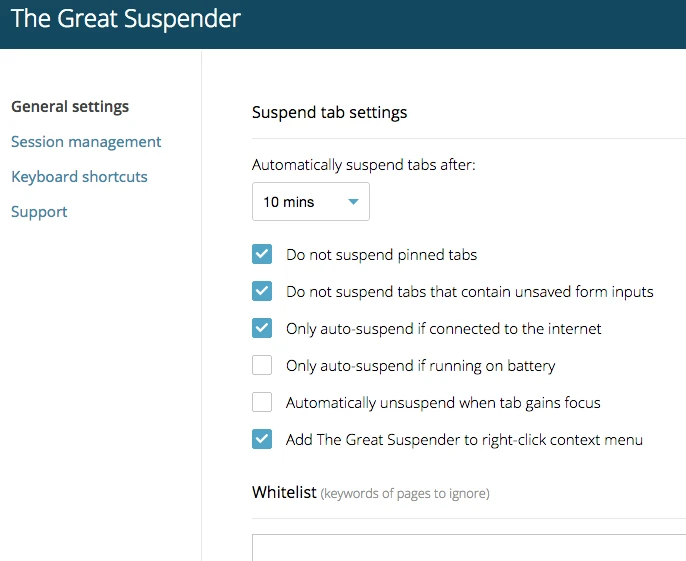The width and height of the screenshot is (686, 561).
Task: Open the General settings section
Action: pos(70,107)
